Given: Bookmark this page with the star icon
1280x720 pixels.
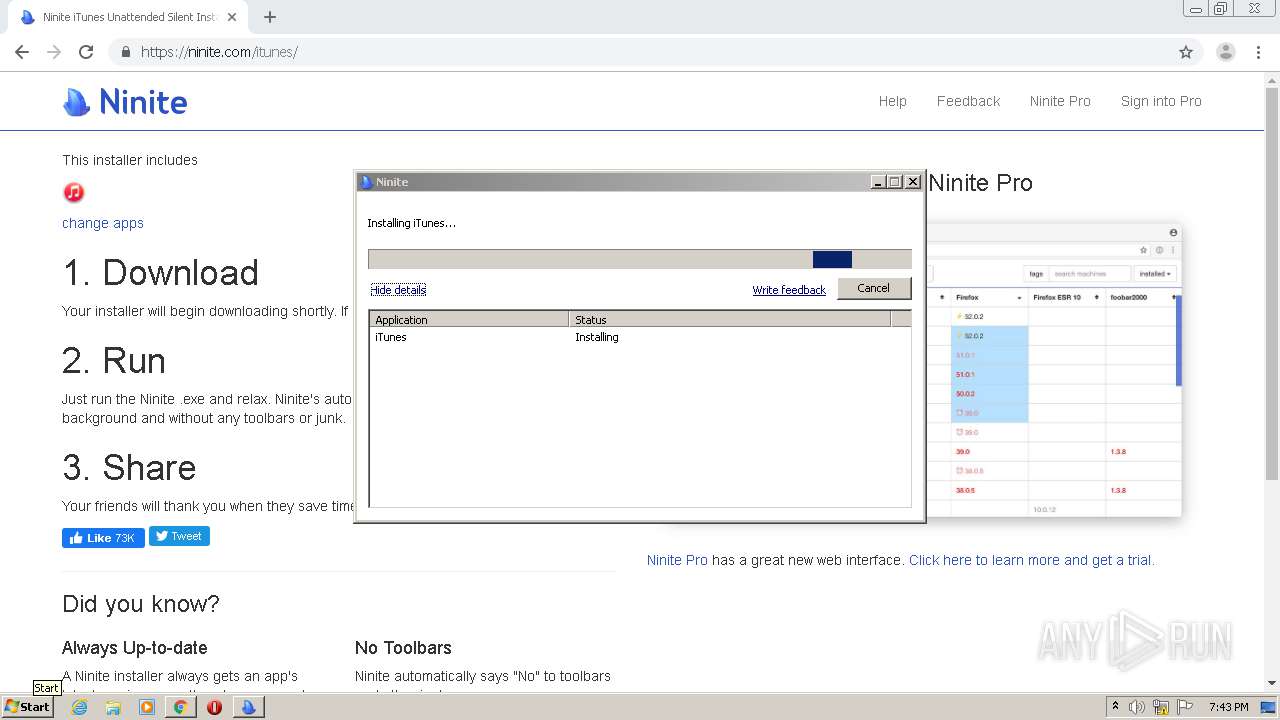Looking at the screenshot, I should tap(1186, 52).
